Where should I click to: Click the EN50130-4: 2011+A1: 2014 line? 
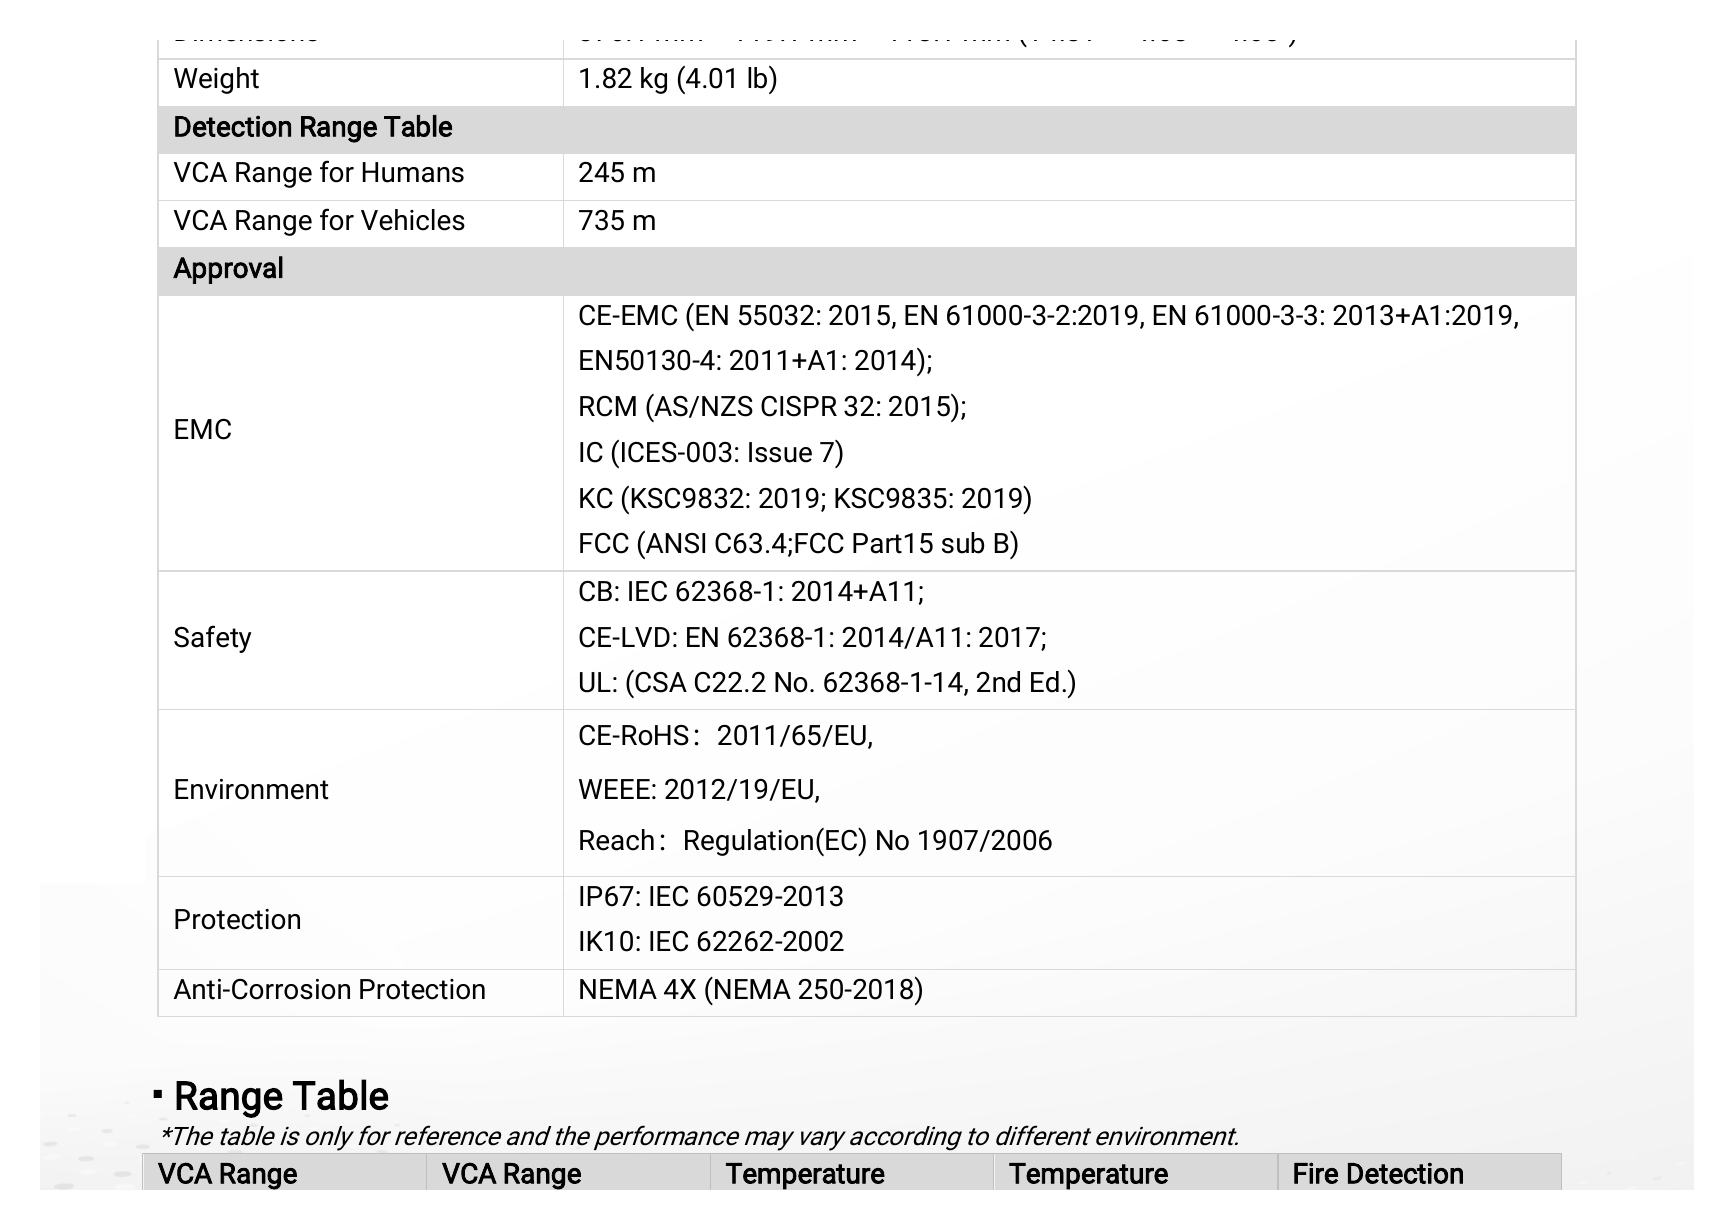(x=755, y=361)
